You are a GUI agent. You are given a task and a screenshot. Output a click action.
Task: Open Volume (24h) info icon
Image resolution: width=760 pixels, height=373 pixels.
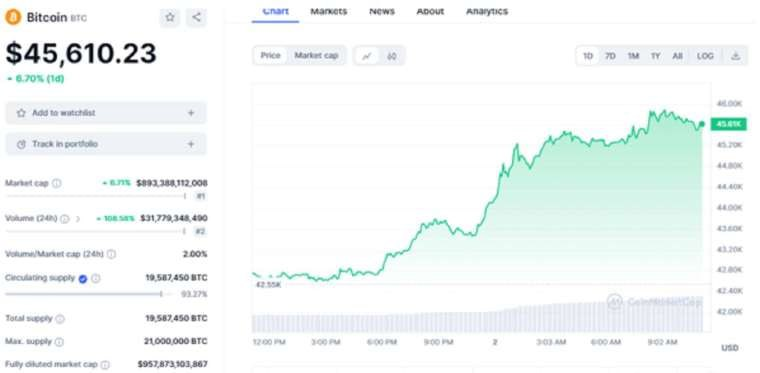tap(64, 218)
